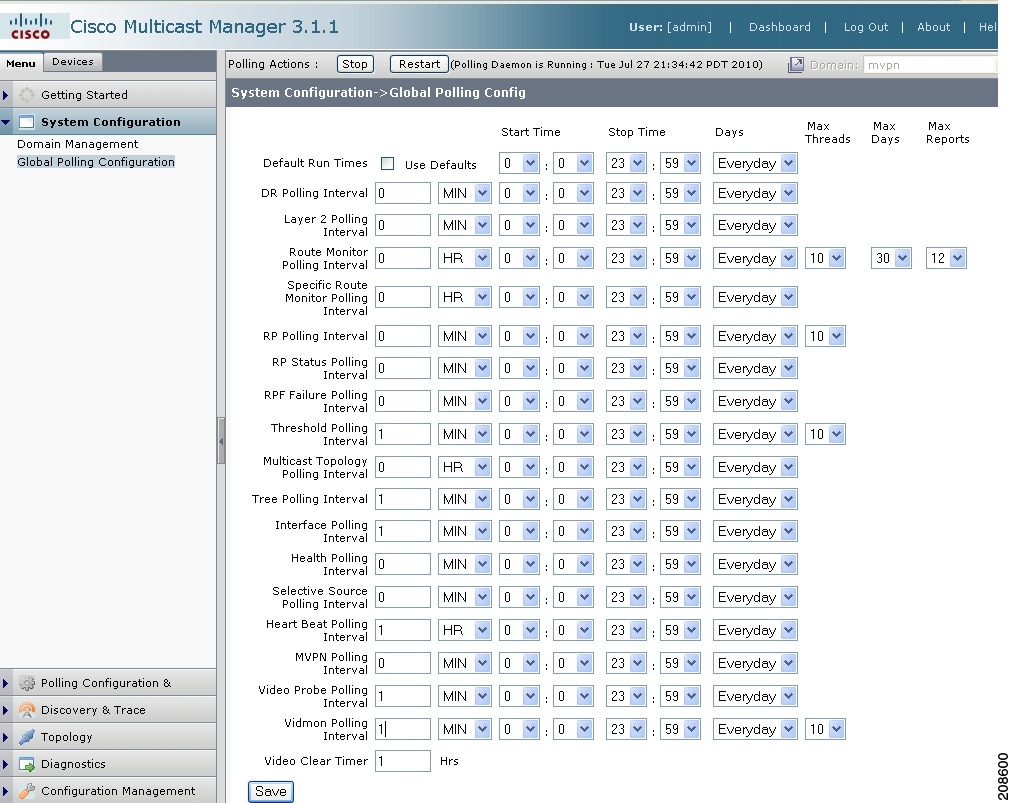The width and height of the screenshot is (1015, 803).
Task: Switch to the Devices tab
Action: (72, 62)
